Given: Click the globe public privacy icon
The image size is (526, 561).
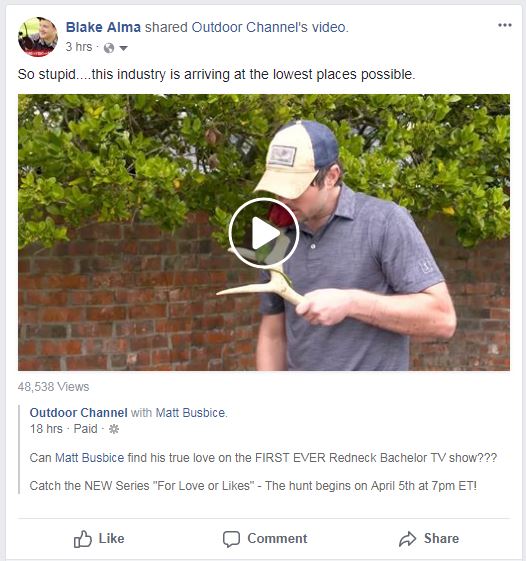Looking at the screenshot, I should click(x=109, y=48).
